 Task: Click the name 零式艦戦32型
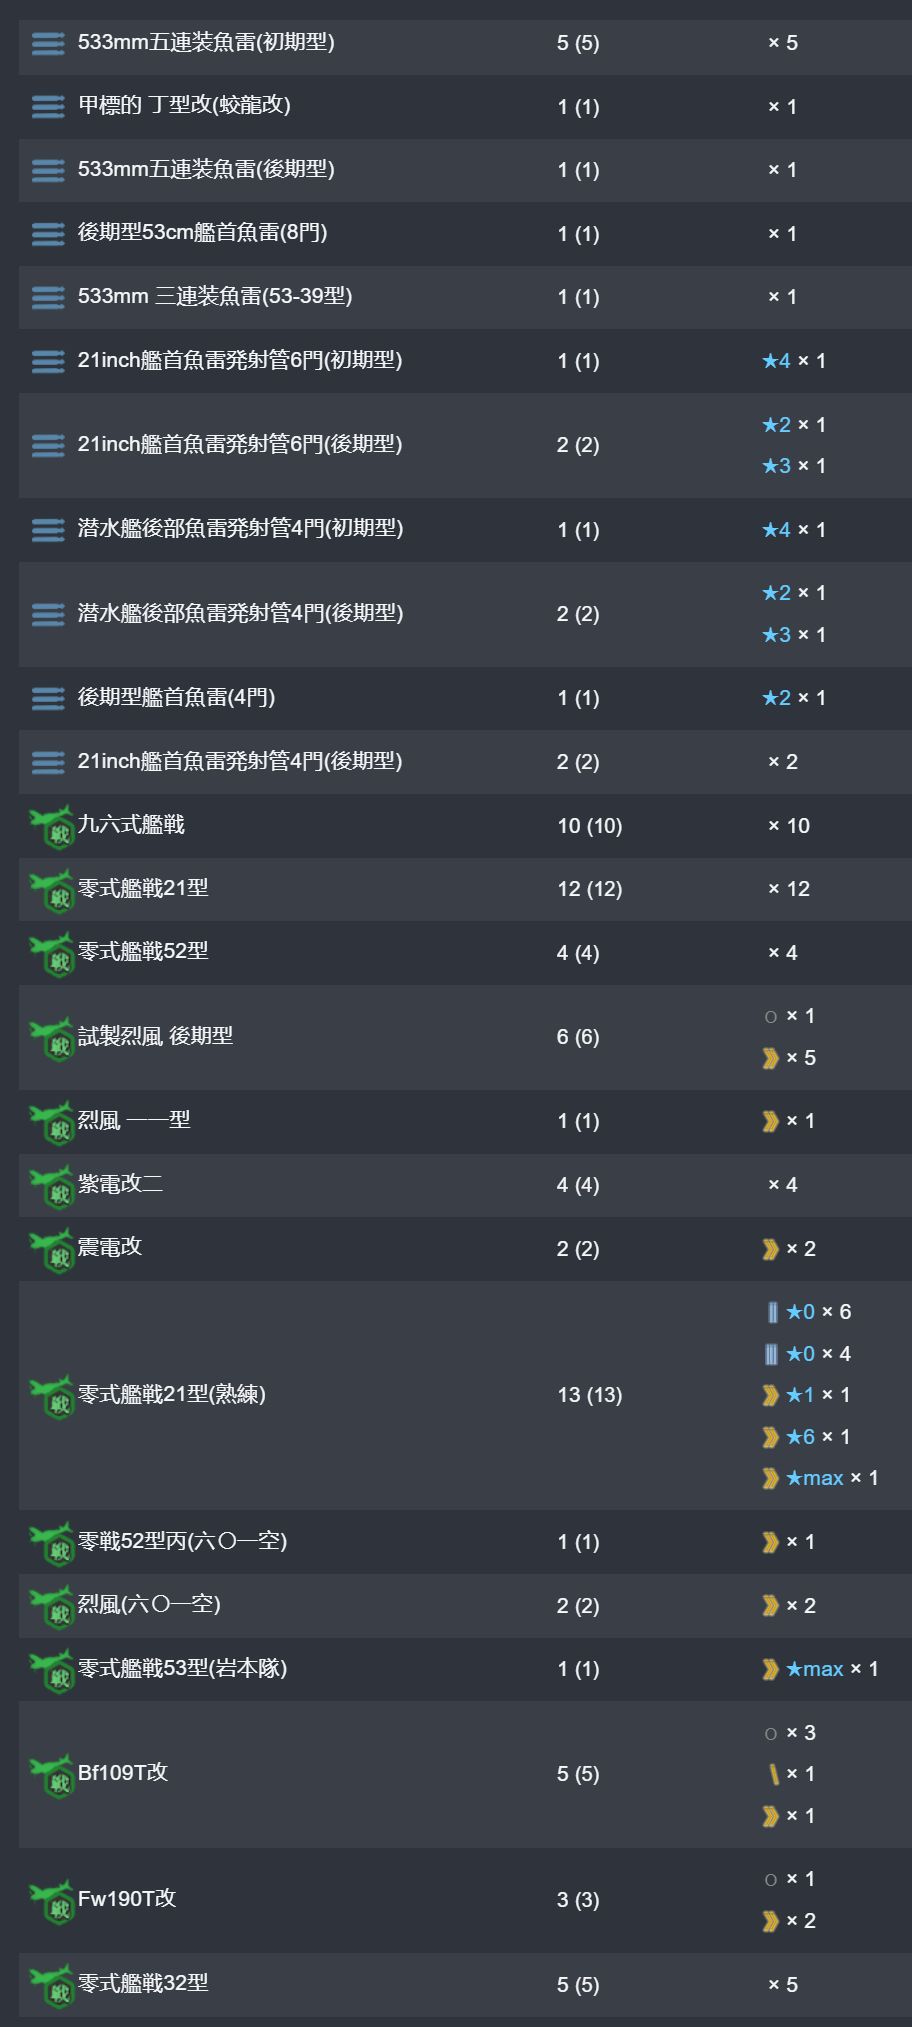[143, 1983]
